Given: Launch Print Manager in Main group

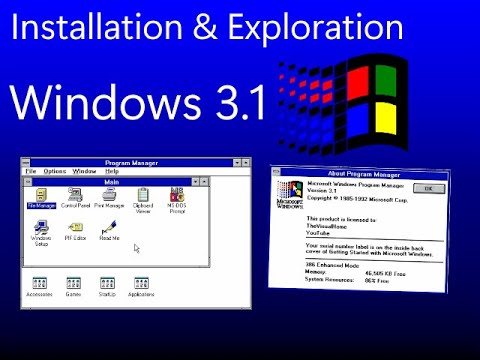Looking at the screenshot, I should [x=109, y=198].
